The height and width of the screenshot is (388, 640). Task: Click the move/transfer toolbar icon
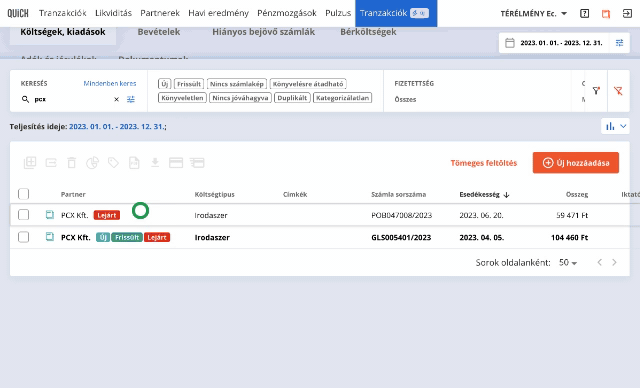point(51,163)
